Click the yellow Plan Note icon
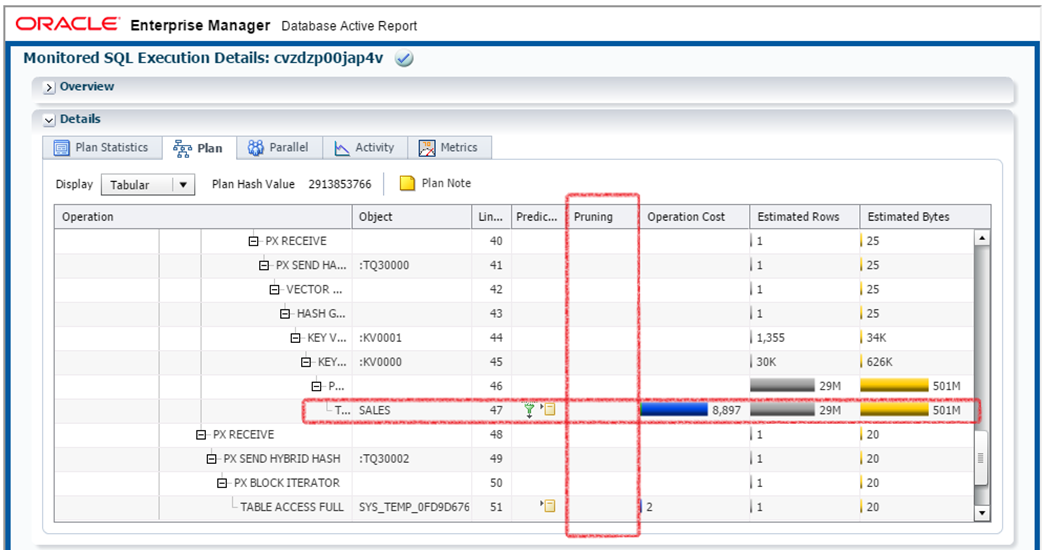The image size is (1046, 555). tap(407, 183)
